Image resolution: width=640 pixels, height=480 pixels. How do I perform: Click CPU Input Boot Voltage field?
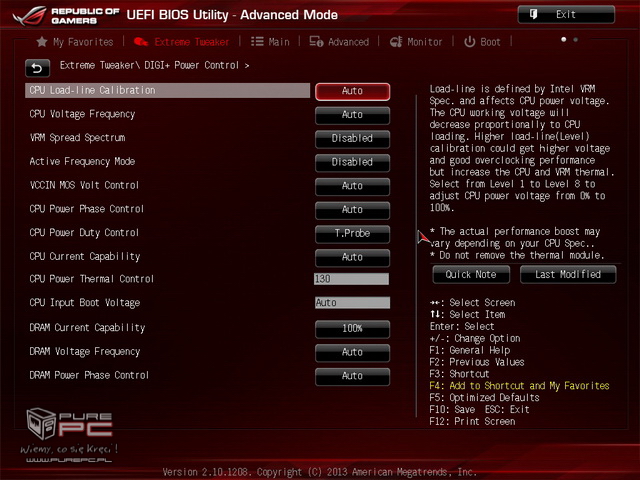coord(352,302)
